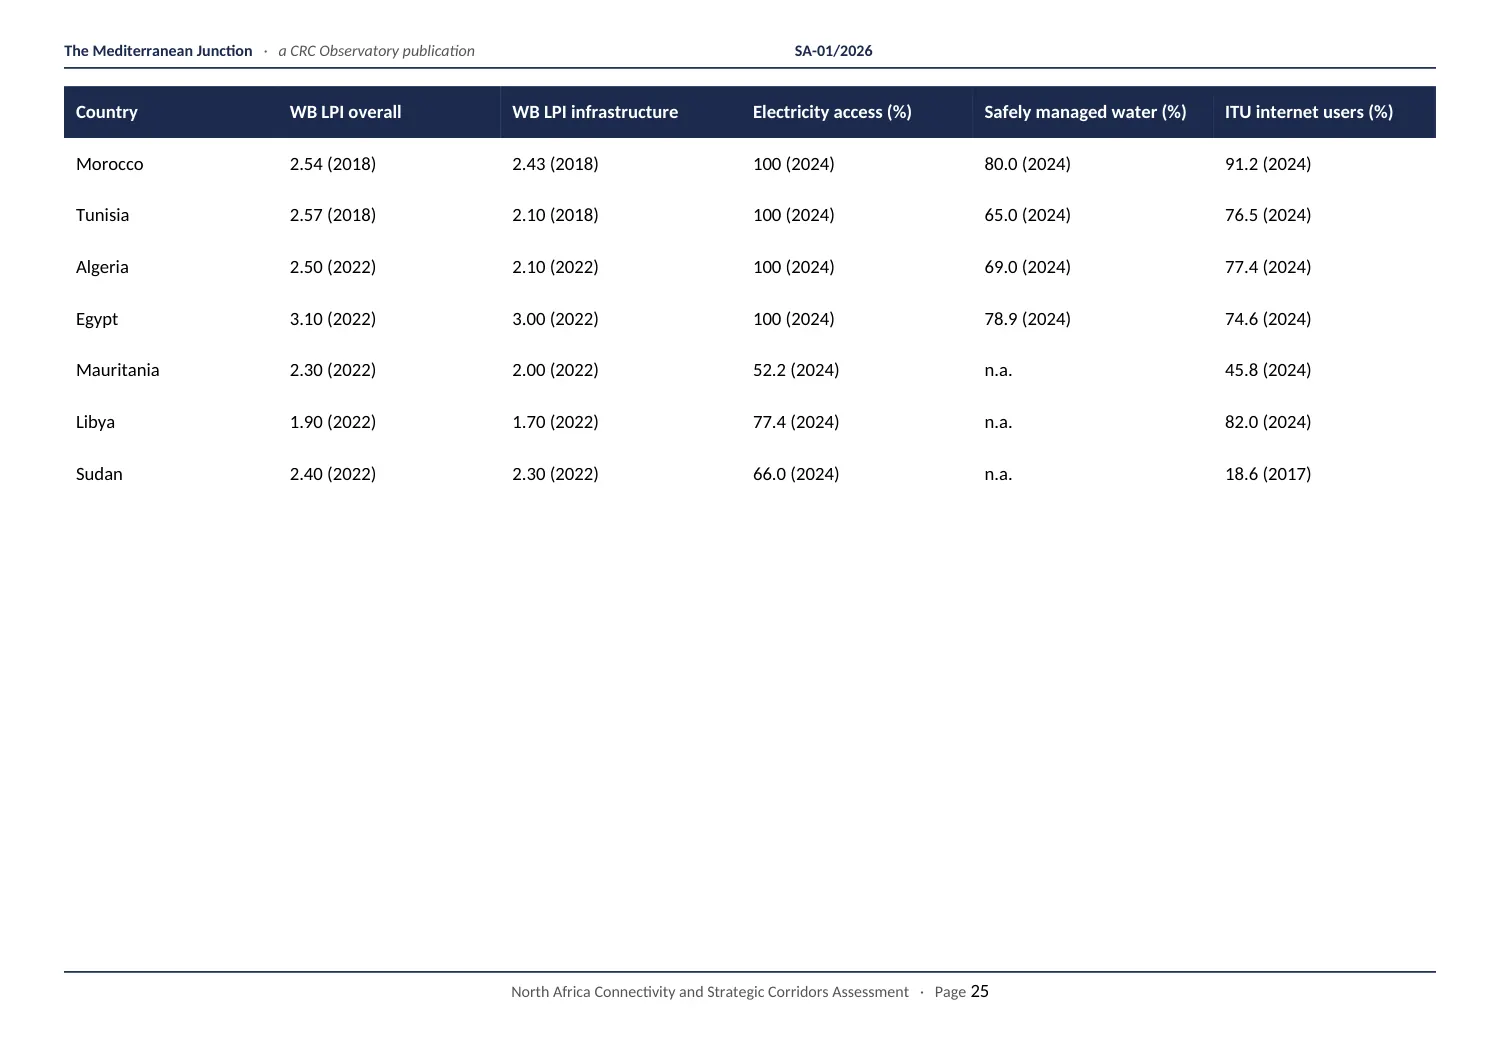Select Morocco's 91.2 (2024) internet users cell
The height and width of the screenshot is (1061, 1500).
[x=1268, y=164]
